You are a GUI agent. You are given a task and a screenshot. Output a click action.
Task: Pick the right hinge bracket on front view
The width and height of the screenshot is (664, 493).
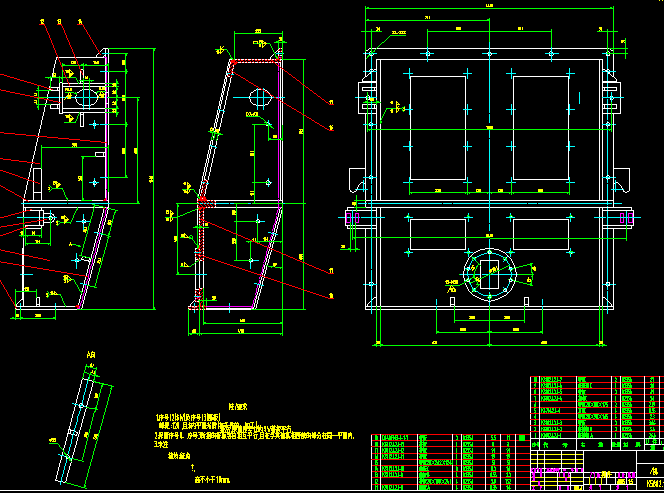(x=612, y=98)
